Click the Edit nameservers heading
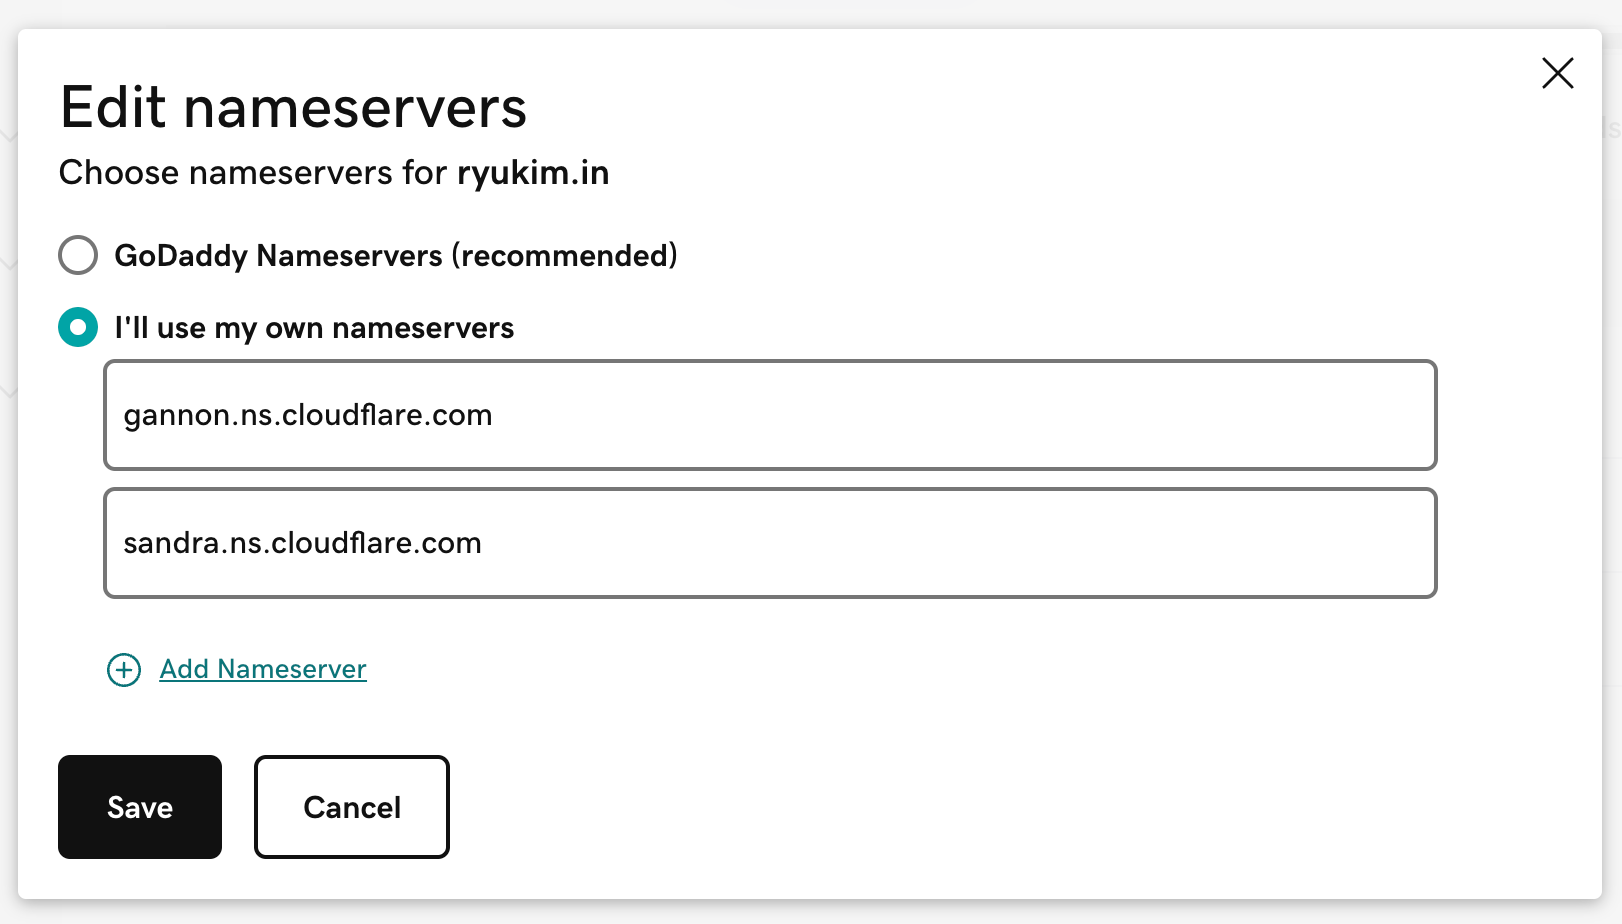1622x924 pixels. click(293, 107)
